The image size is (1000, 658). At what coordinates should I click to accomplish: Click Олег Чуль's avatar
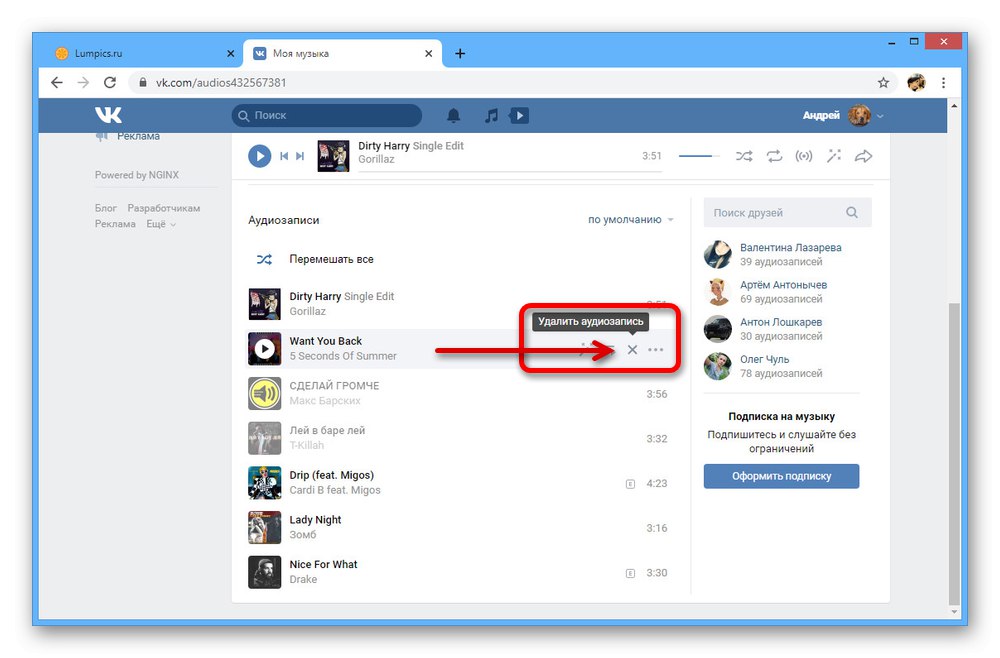point(717,366)
